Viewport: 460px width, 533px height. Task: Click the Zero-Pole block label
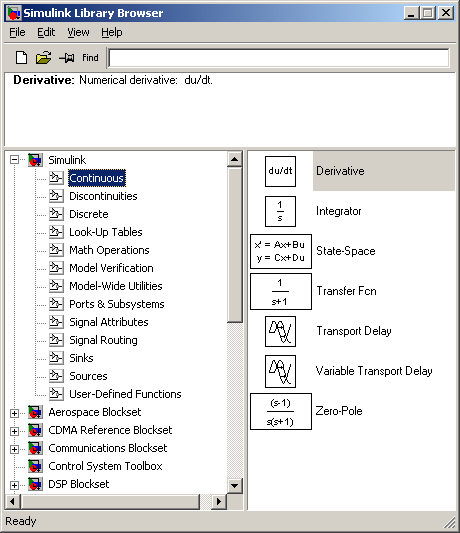(x=339, y=411)
